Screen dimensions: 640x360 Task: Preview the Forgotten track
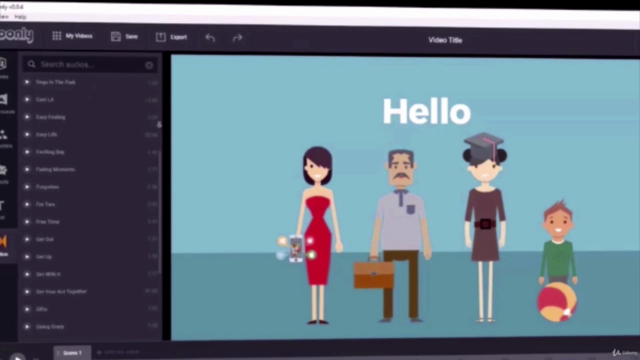coord(27,187)
